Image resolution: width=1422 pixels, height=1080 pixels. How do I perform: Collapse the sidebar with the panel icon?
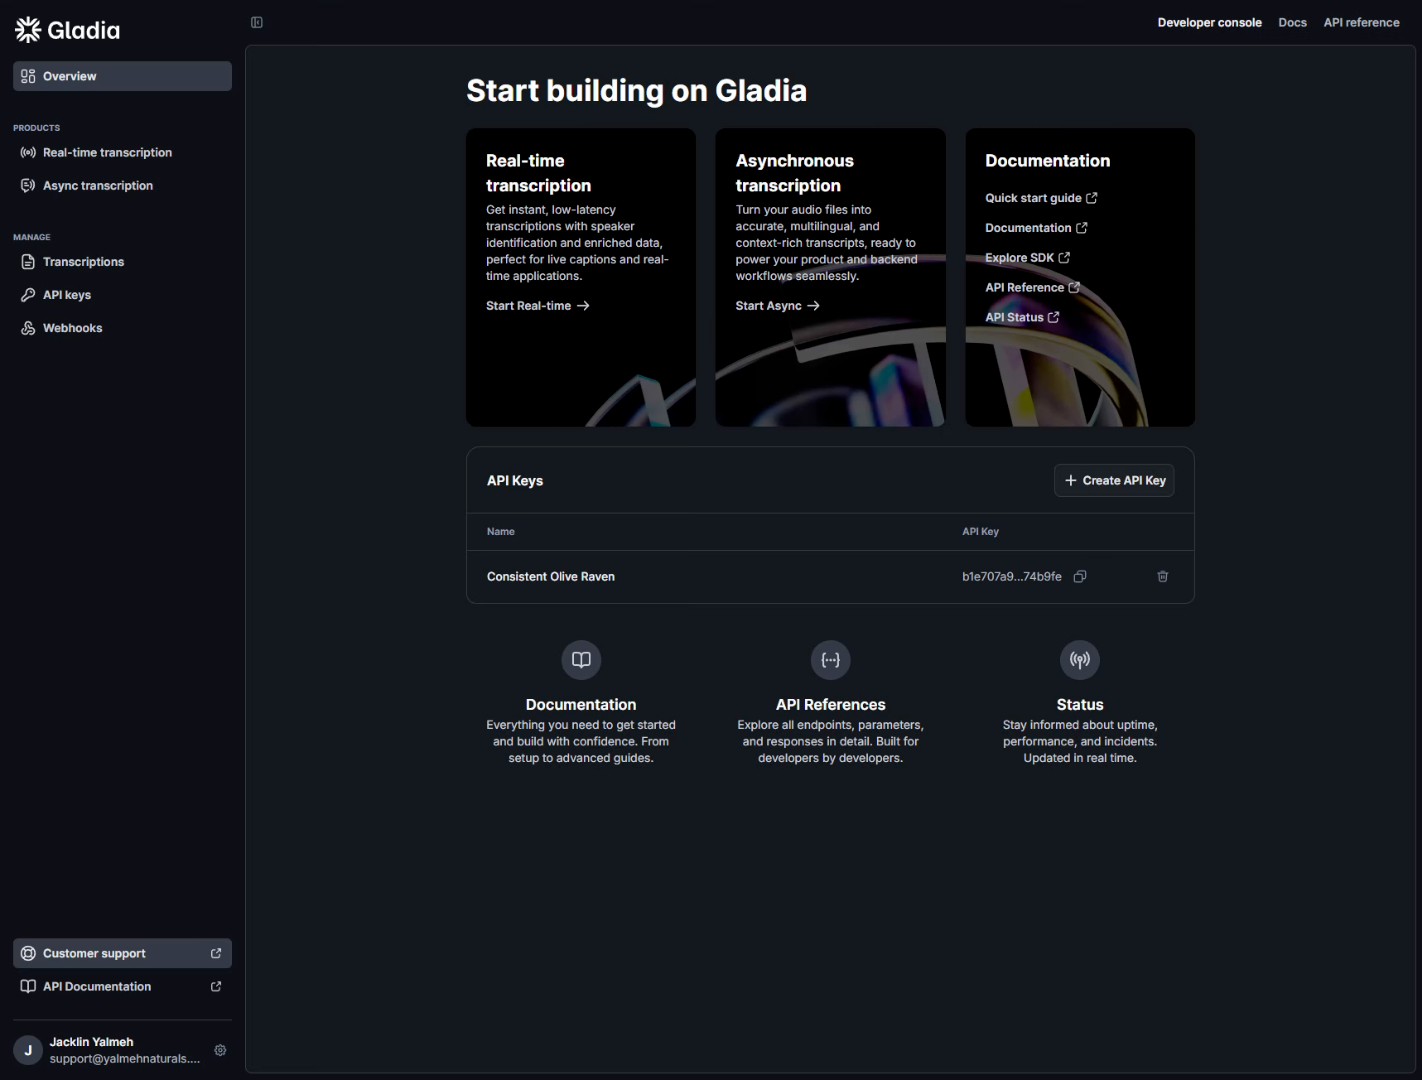pyautogui.click(x=257, y=22)
